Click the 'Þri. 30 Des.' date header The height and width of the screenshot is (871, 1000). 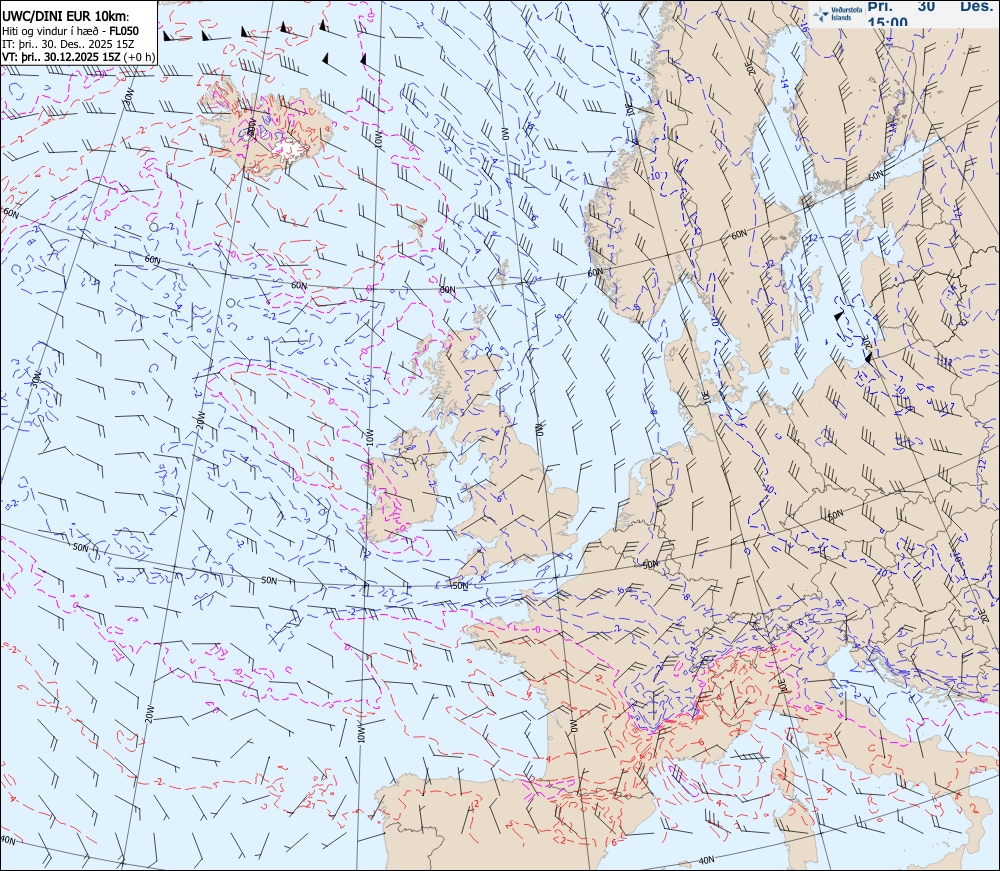click(930, 6)
